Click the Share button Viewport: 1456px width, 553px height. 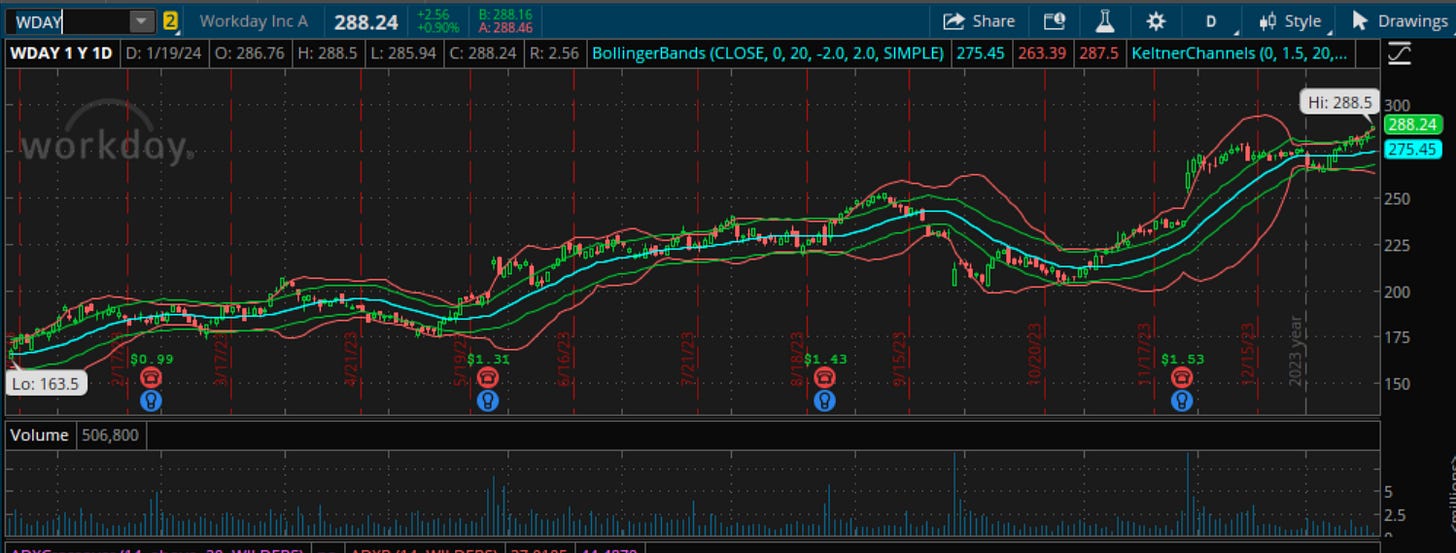pyautogui.click(x=979, y=21)
